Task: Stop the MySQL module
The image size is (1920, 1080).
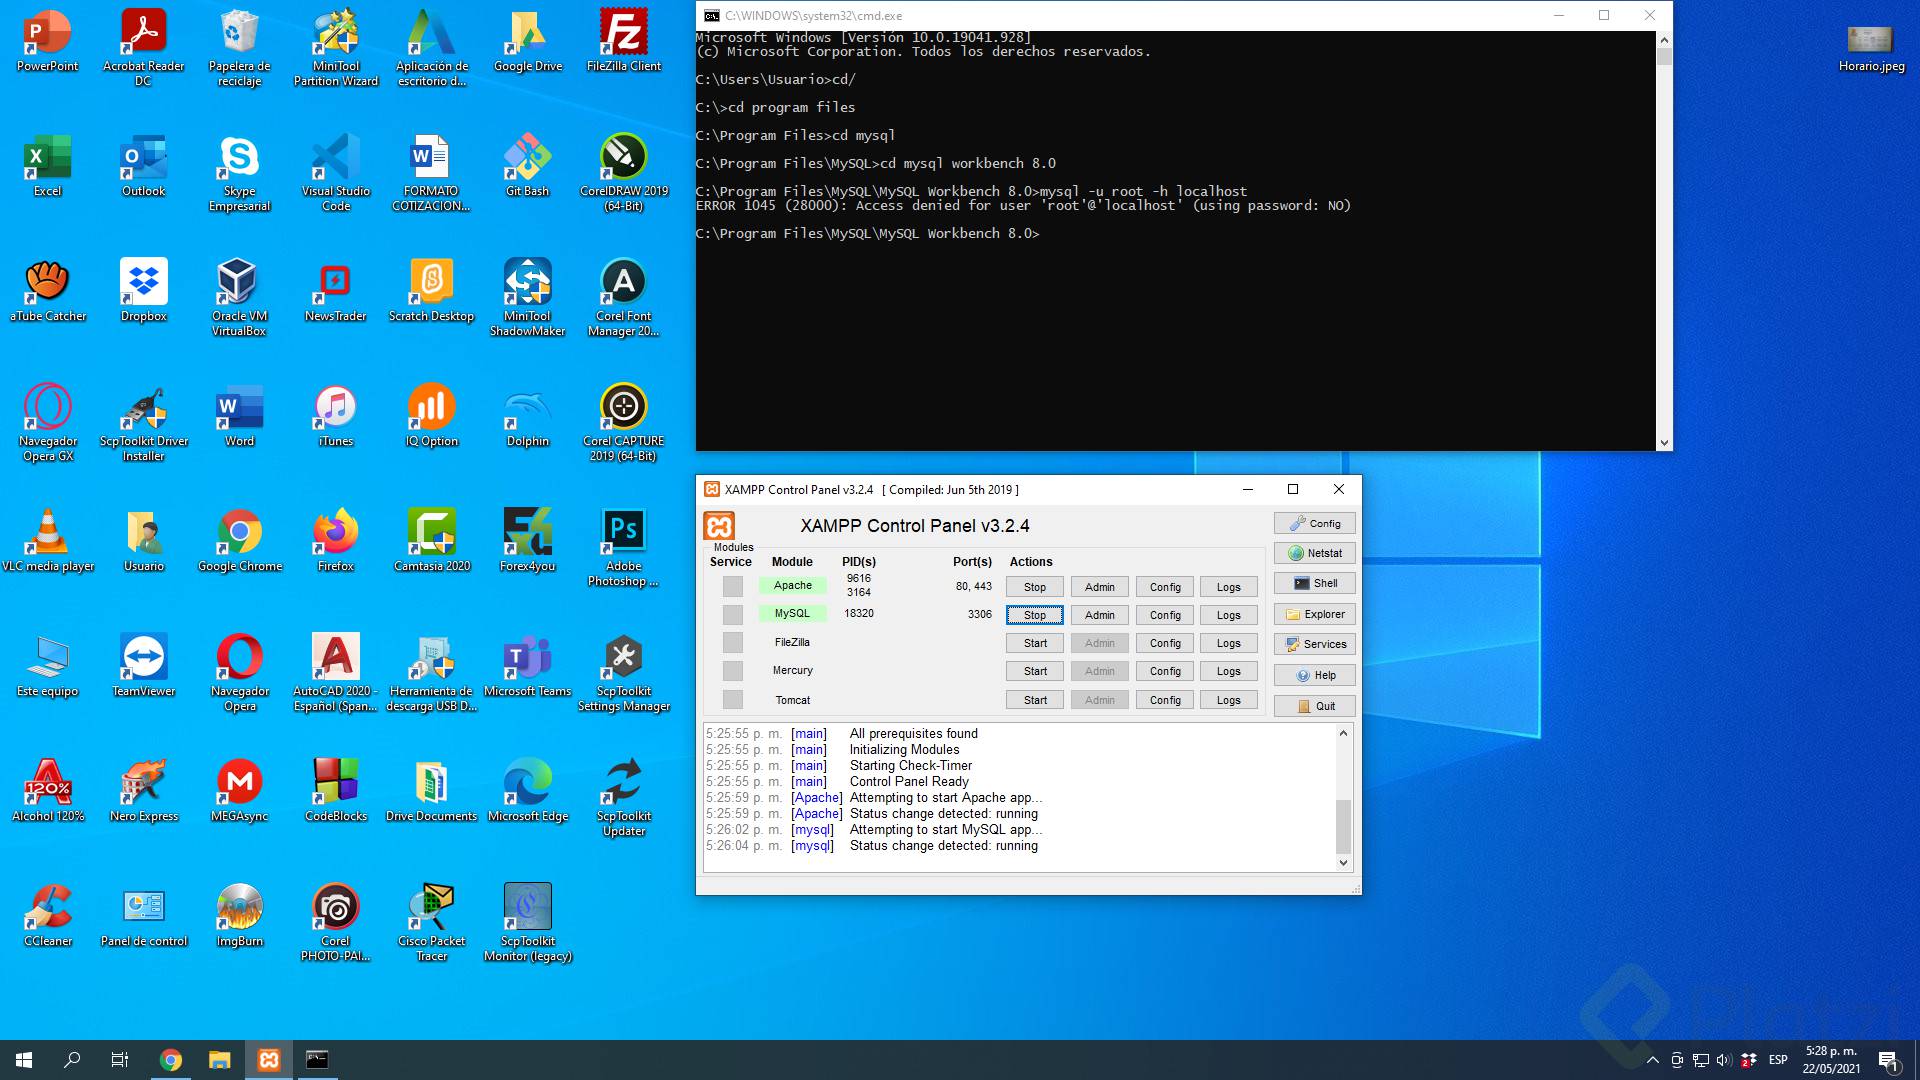Action: tap(1035, 615)
